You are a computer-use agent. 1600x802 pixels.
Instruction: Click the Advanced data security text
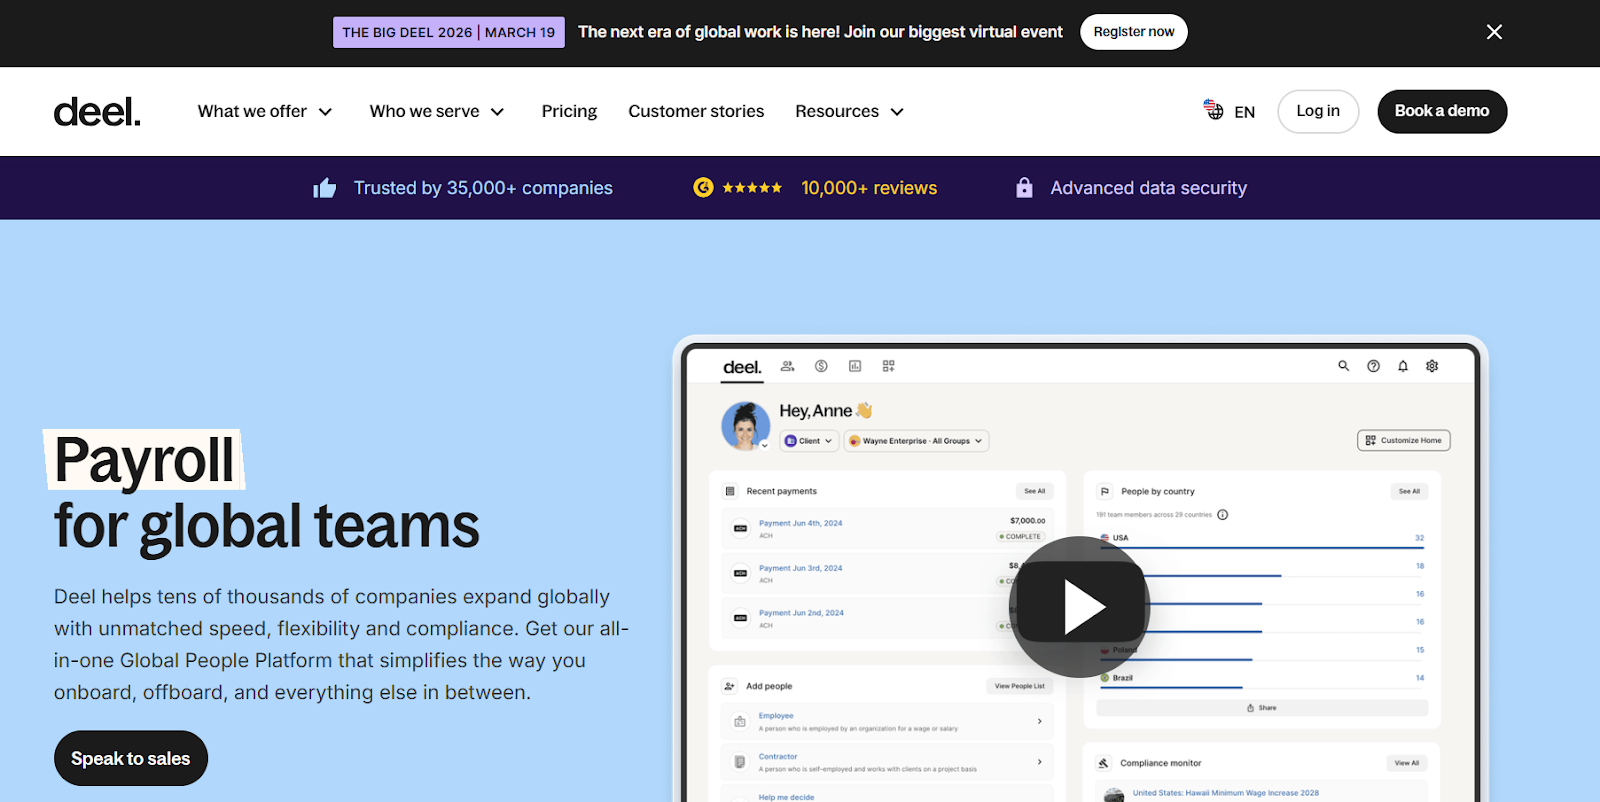pyautogui.click(x=1148, y=188)
